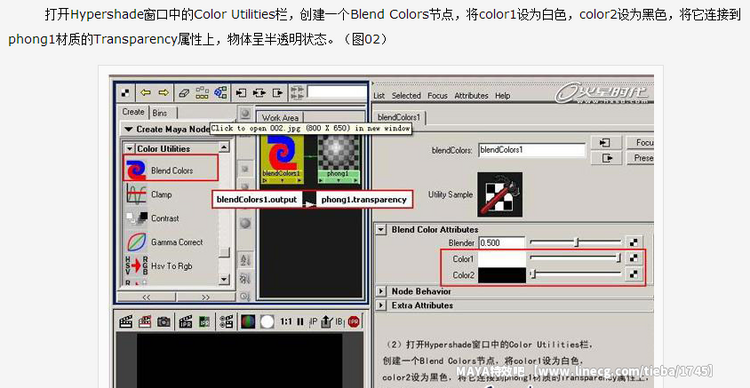750x388 pixels.
Task: Click the Presets button
Action: 644,158
